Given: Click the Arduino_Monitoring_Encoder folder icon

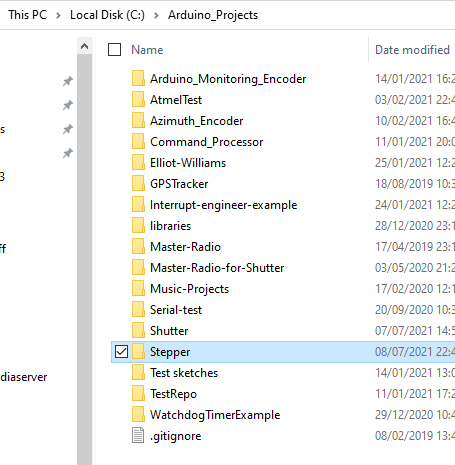Looking at the screenshot, I should [x=138, y=79].
